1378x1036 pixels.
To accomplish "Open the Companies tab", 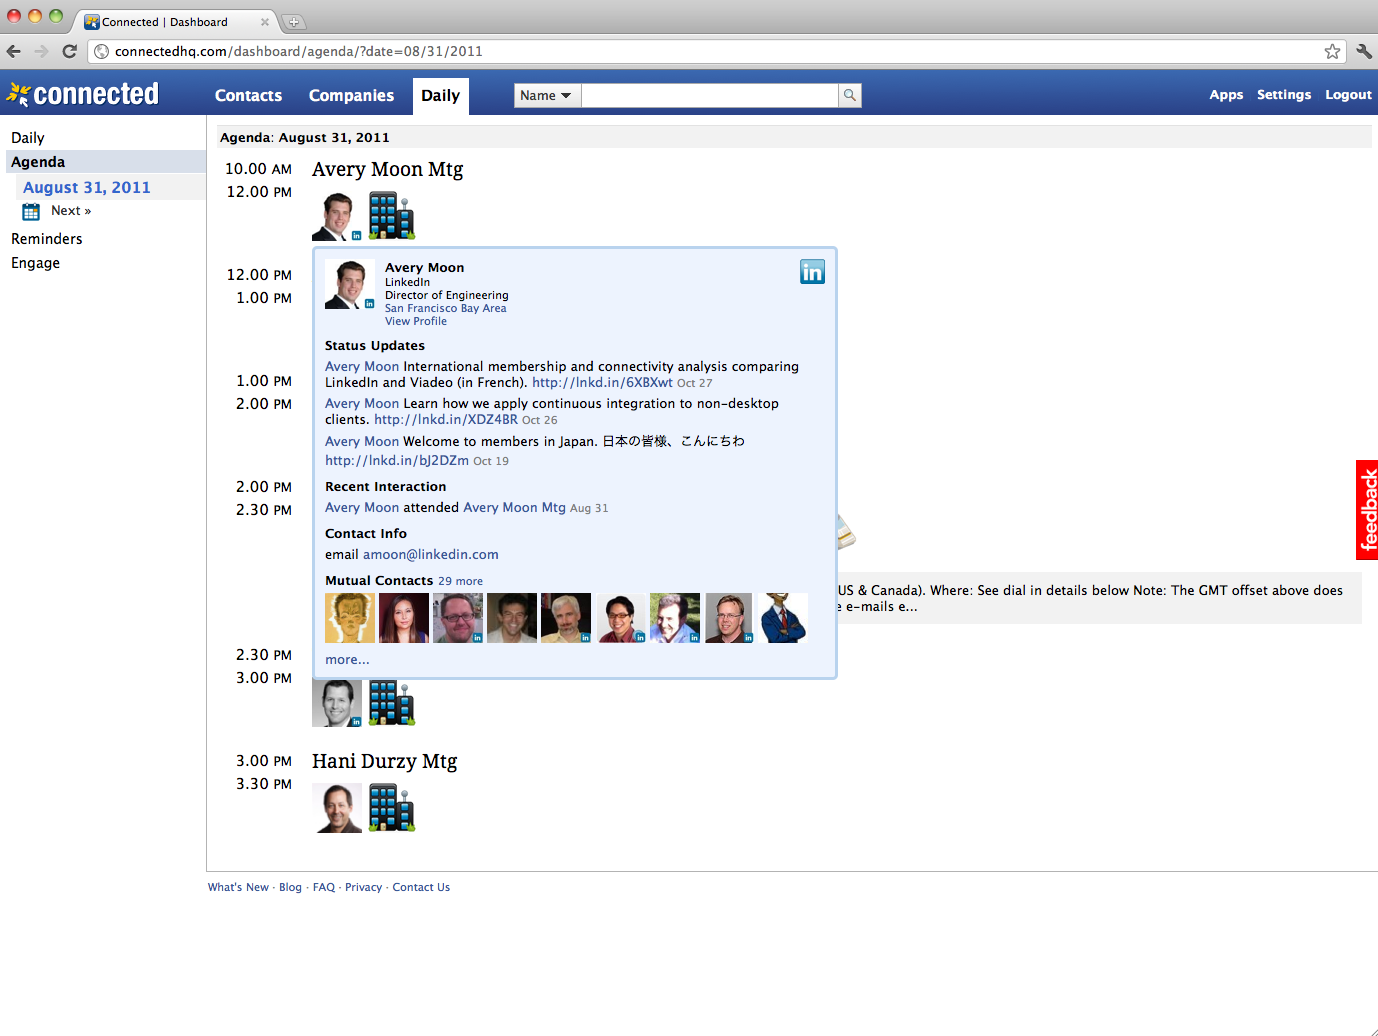I will pyautogui.click(x=351, y=96).
